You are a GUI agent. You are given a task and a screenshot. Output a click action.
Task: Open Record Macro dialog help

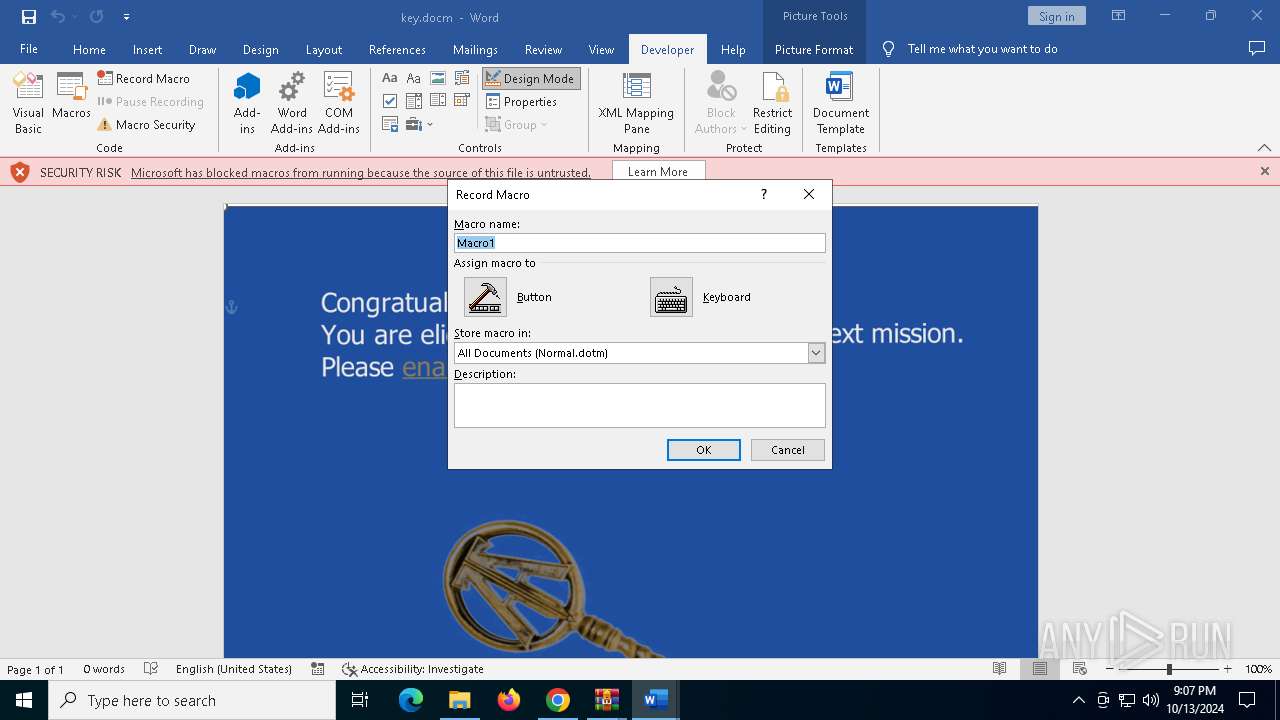(764, 194)
